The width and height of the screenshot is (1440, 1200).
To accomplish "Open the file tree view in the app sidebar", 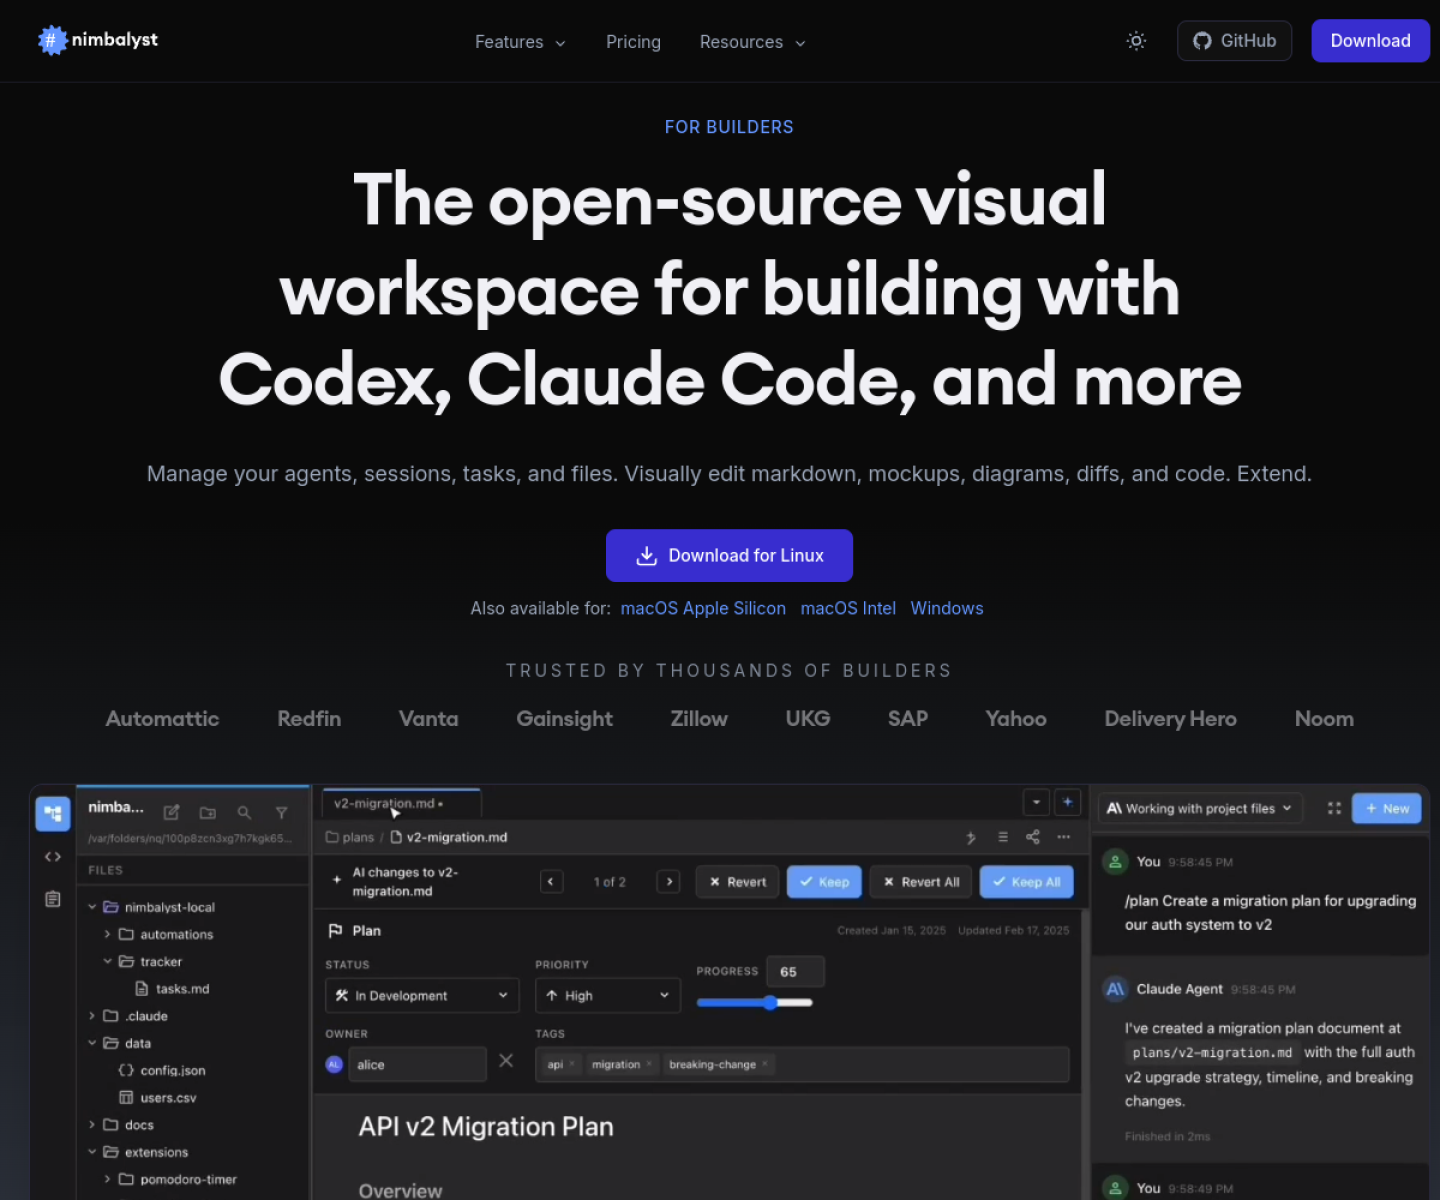I will click(53, 813).
